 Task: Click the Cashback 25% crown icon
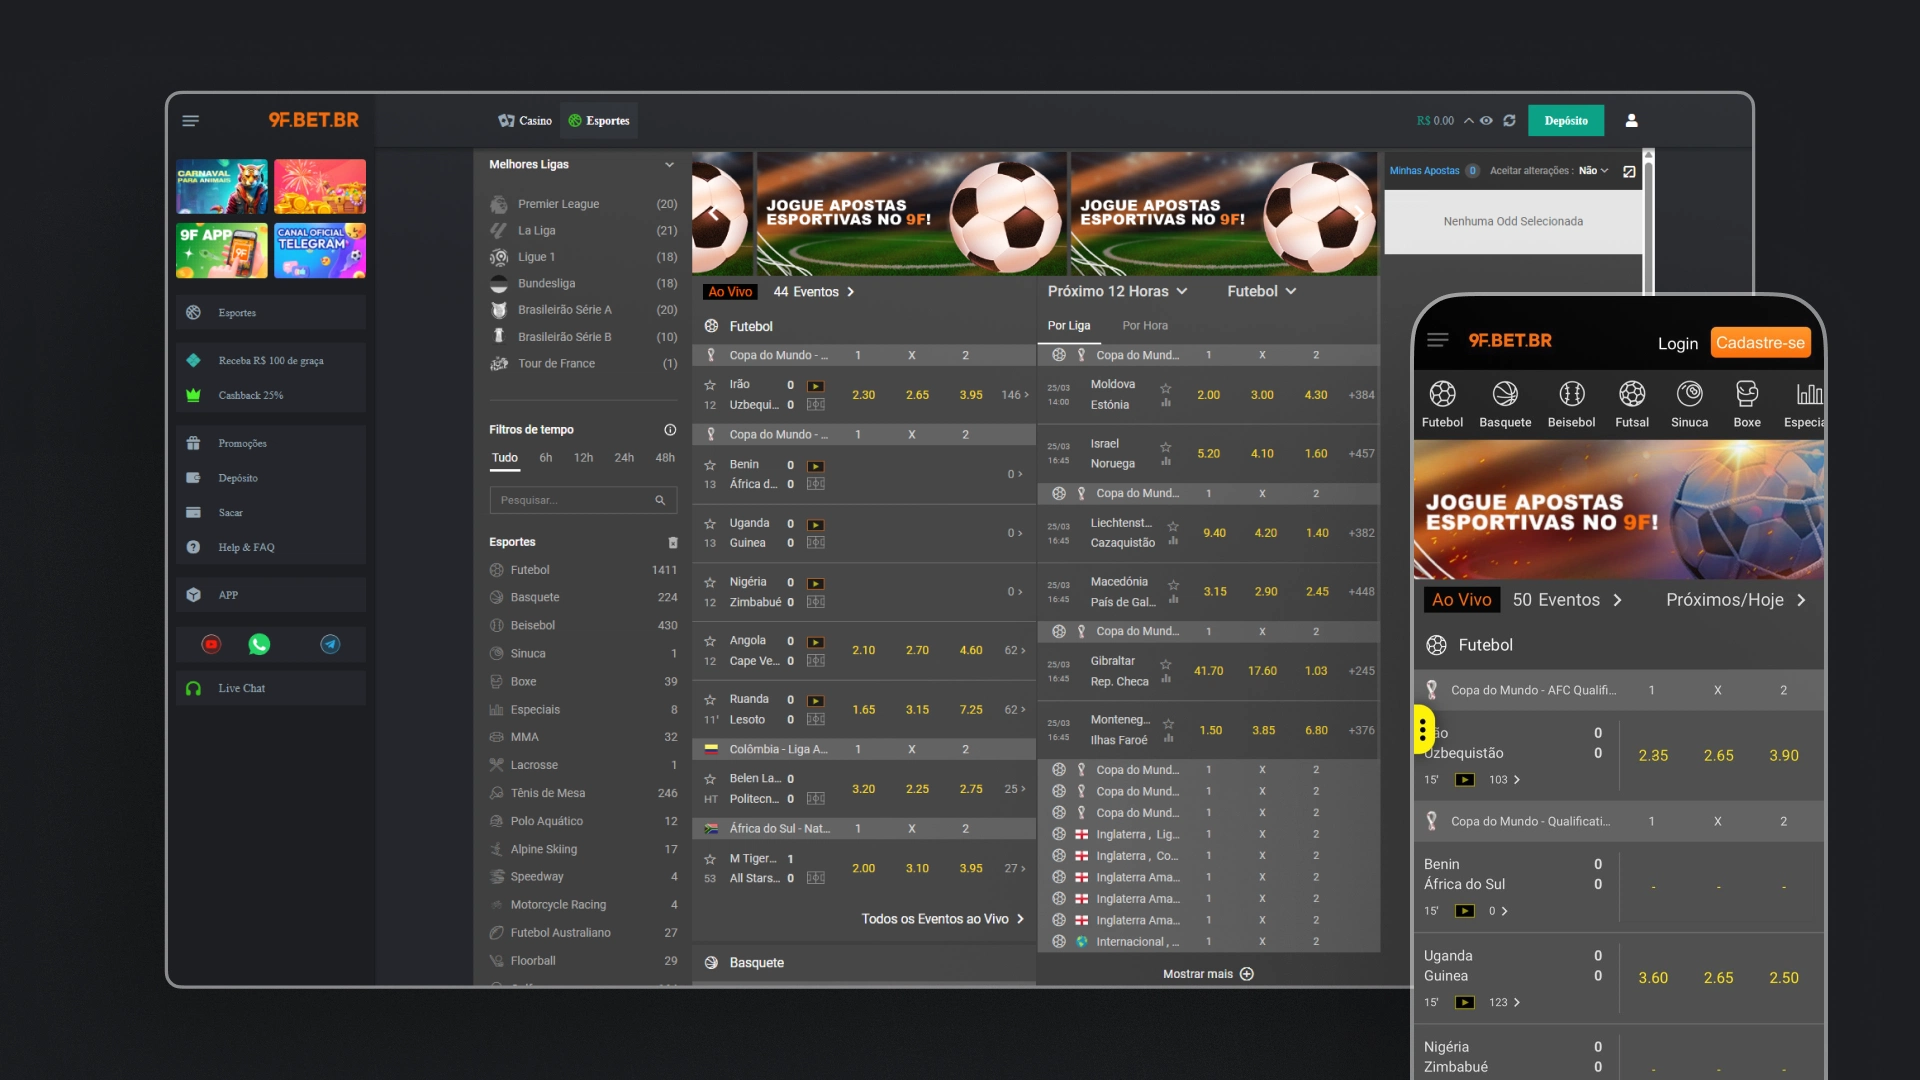(x=193, y=396)
